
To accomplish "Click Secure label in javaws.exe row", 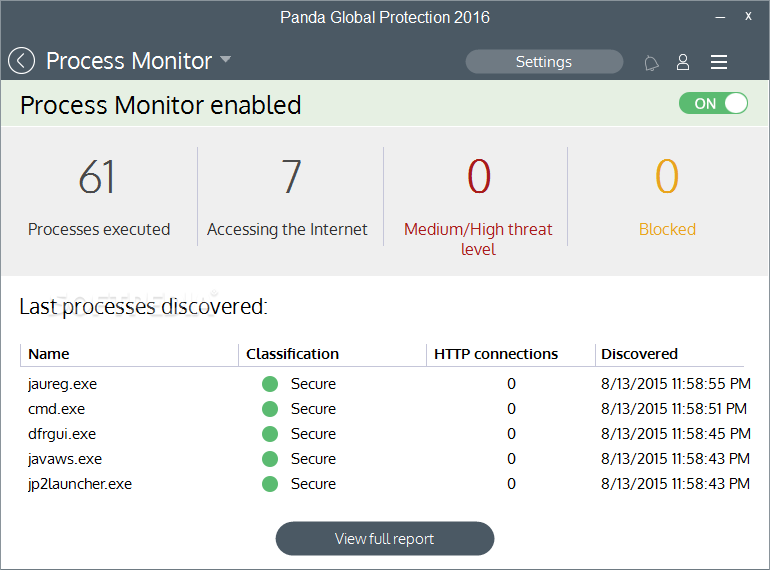I will tap(313, 459).
